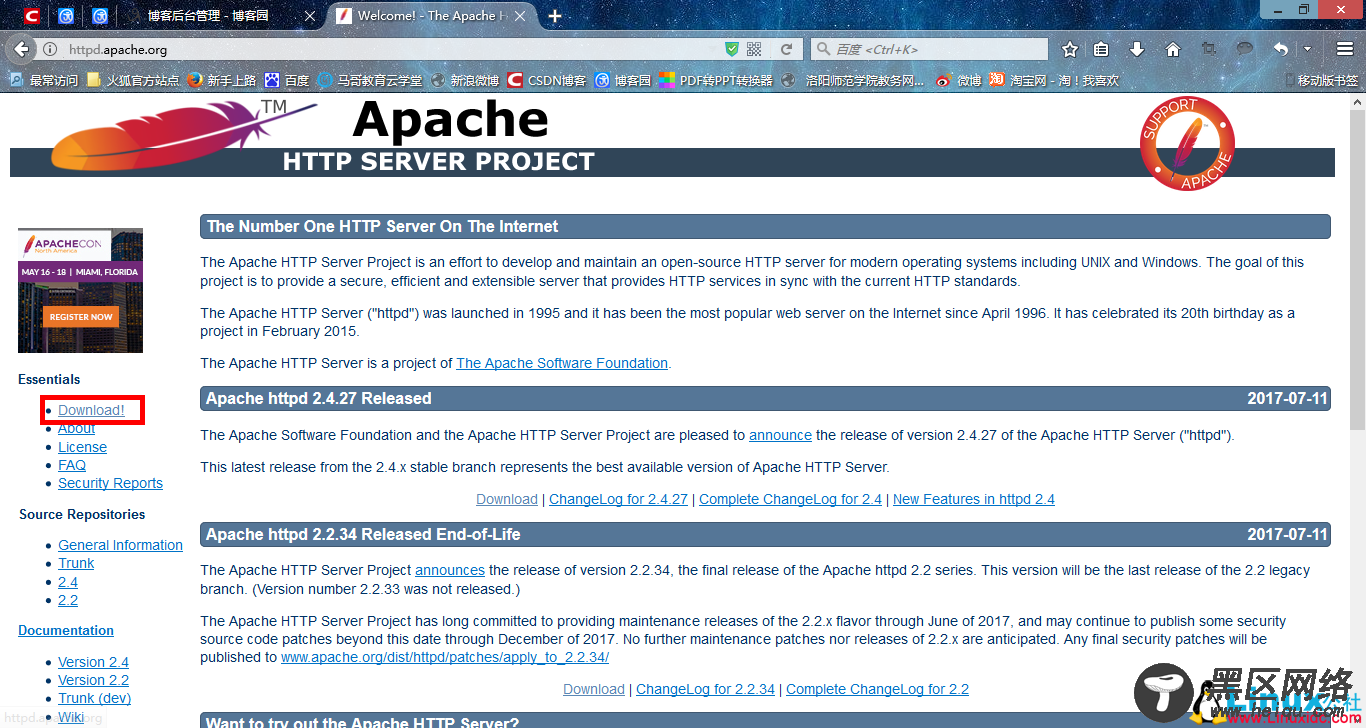Viewport: 1366px width, 728px height.
Task: Click the green shield icon in address bar
Action: (732, 49)
